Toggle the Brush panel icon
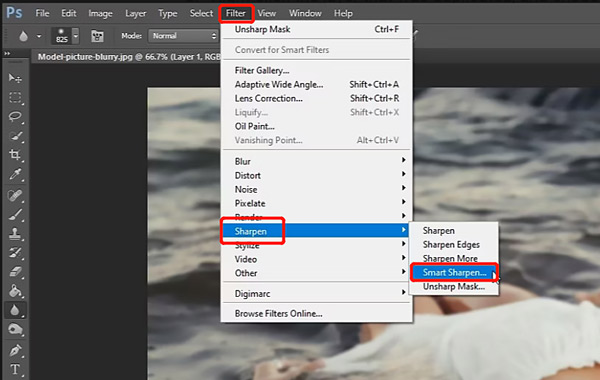The width and height of the screenshot is (600, 380). coord(97,36)
